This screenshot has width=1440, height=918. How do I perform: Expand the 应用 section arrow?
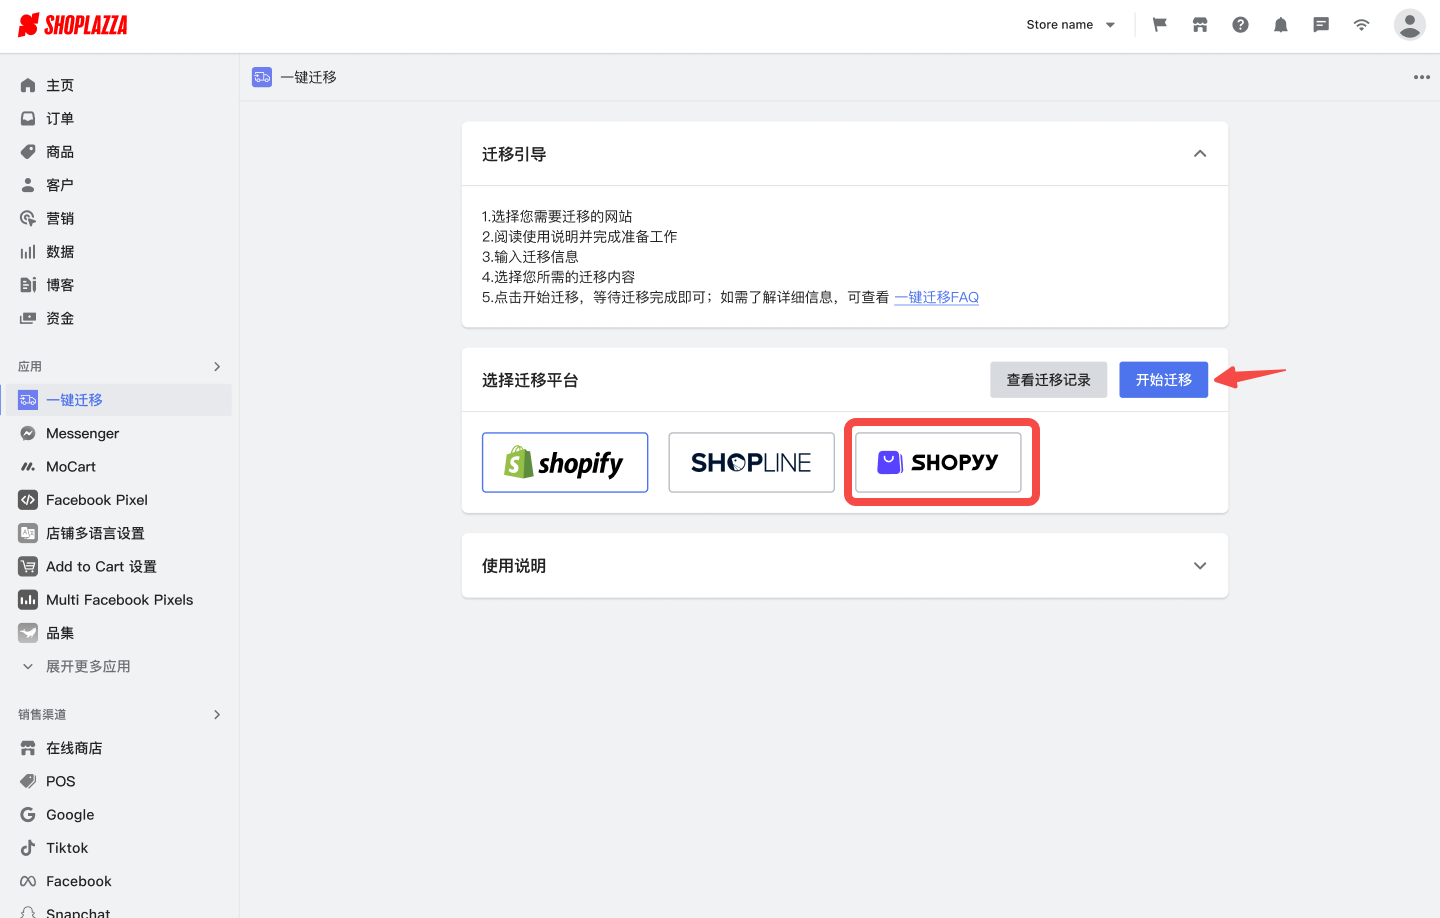[217, 367]
